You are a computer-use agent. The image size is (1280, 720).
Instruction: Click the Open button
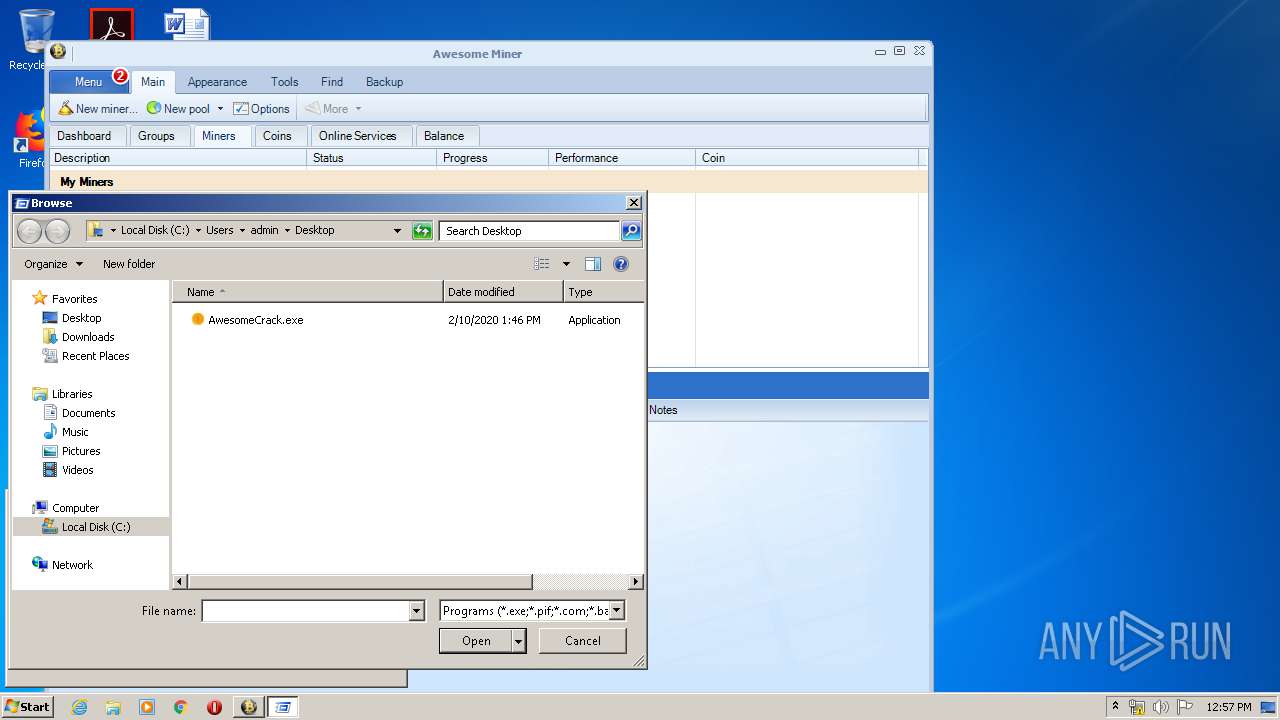click(476, 641)
